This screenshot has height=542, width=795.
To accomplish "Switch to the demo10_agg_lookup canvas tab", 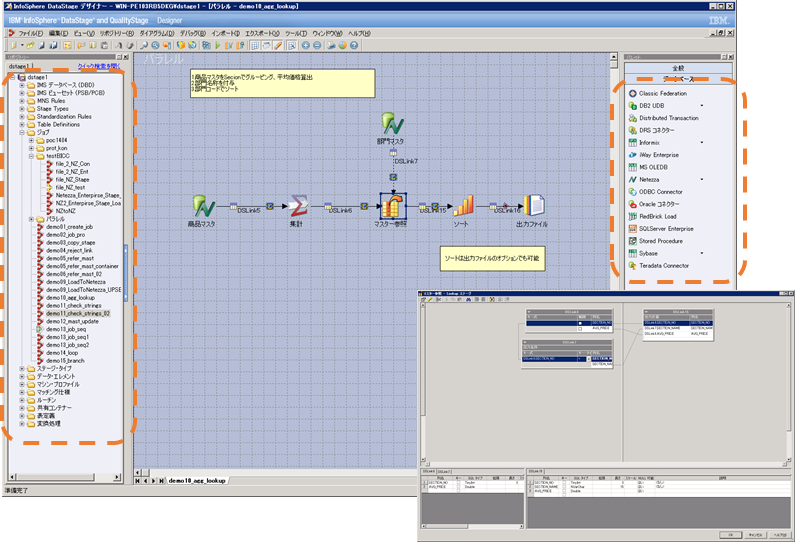I will click(197, 480).
